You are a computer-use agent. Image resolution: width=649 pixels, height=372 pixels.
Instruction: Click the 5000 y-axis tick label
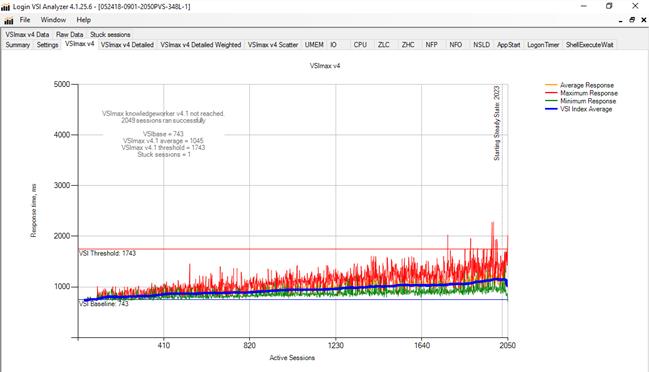coord(62,84)
